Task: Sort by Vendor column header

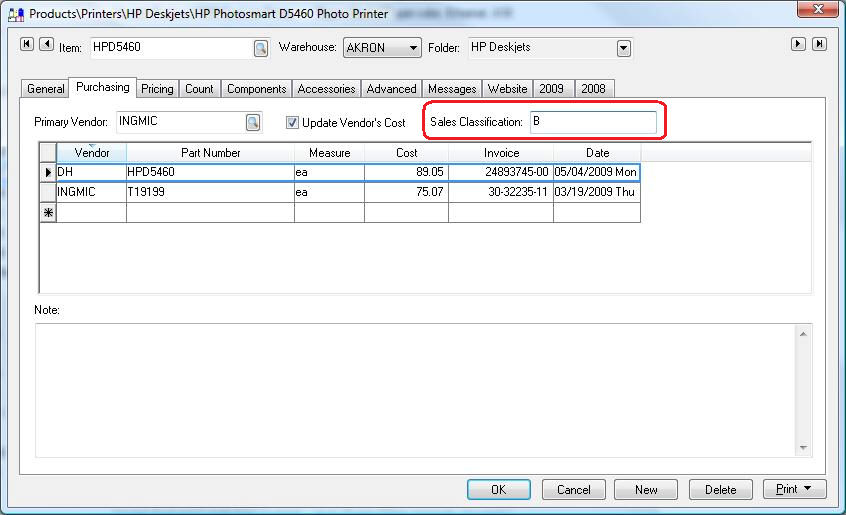Action: coord(92,153)
